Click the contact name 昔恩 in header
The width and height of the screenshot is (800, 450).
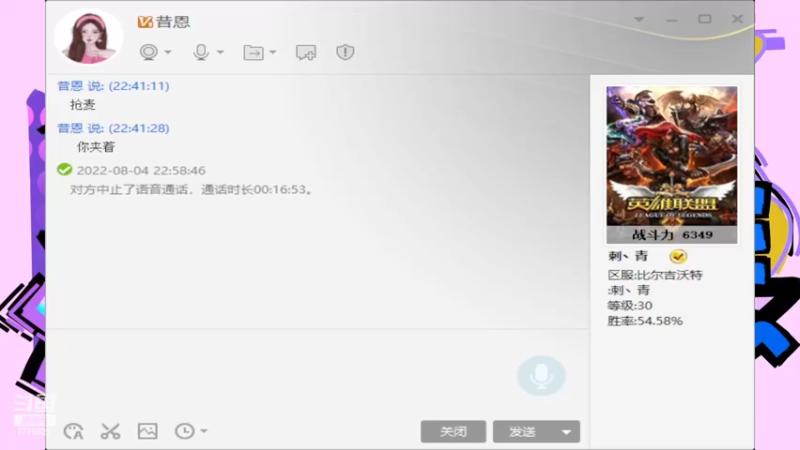tap(173, 21)
